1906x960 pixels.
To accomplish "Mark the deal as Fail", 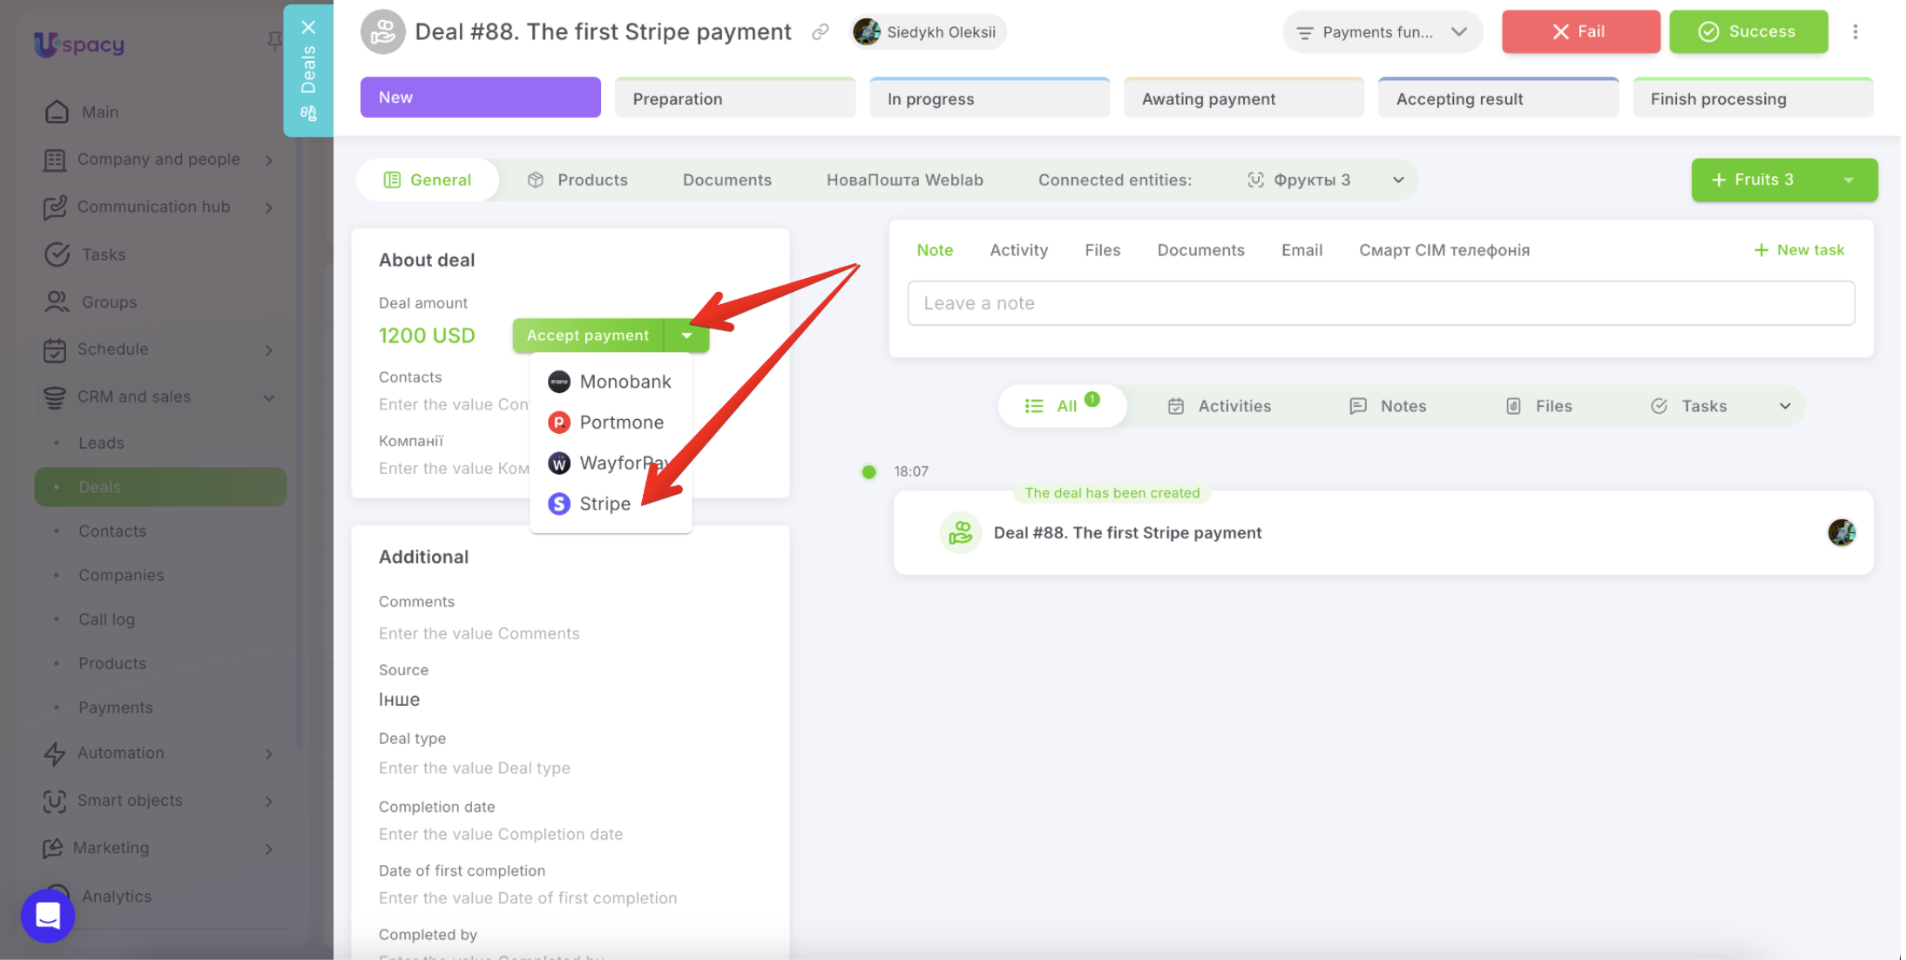I will [1580, 32].
